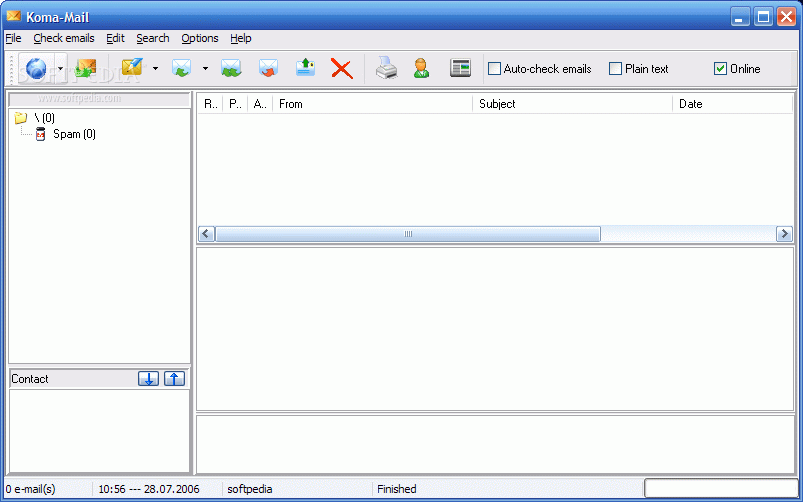
Task: Click the P.. column header
Action: point(235,104)
